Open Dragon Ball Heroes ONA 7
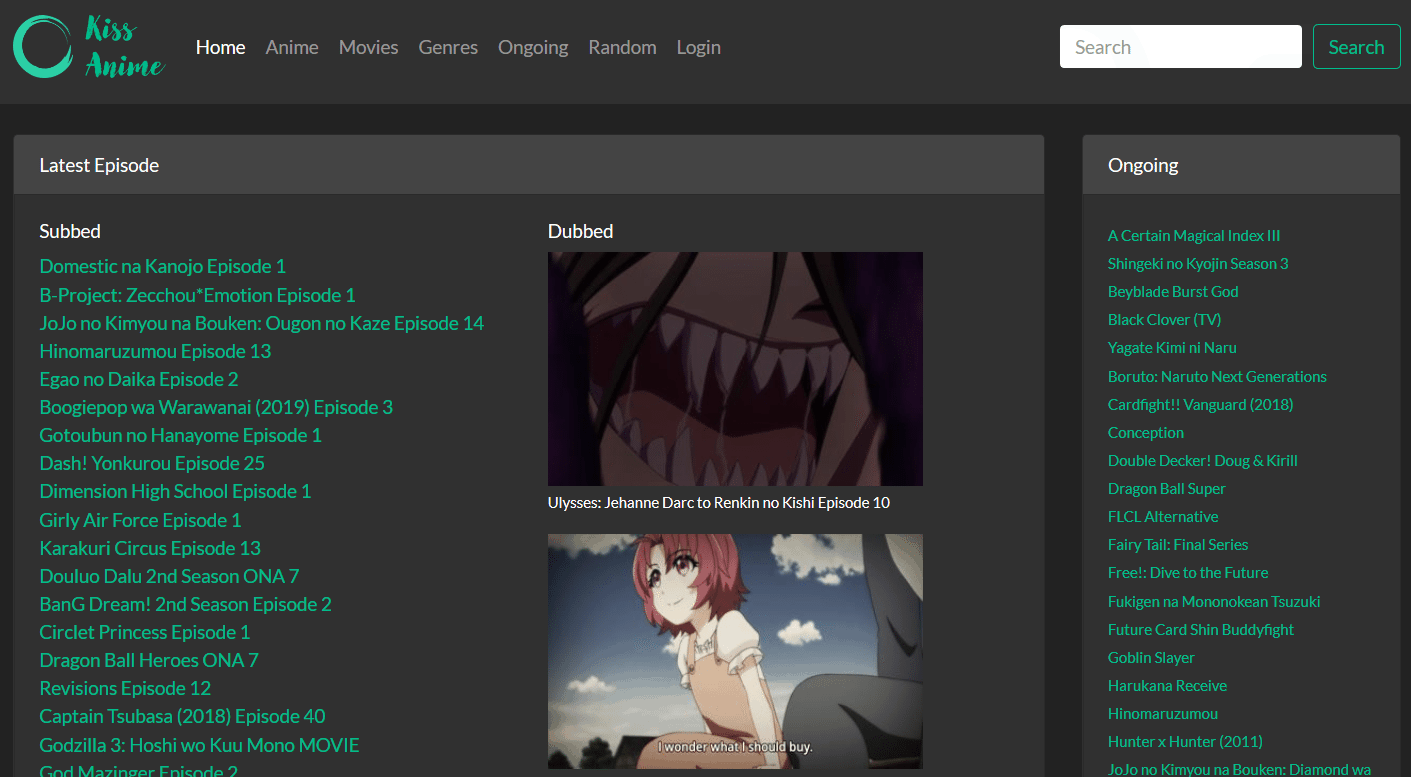Screen dimensions: 1411x777 pyautogui.click(x=149, y=660)
